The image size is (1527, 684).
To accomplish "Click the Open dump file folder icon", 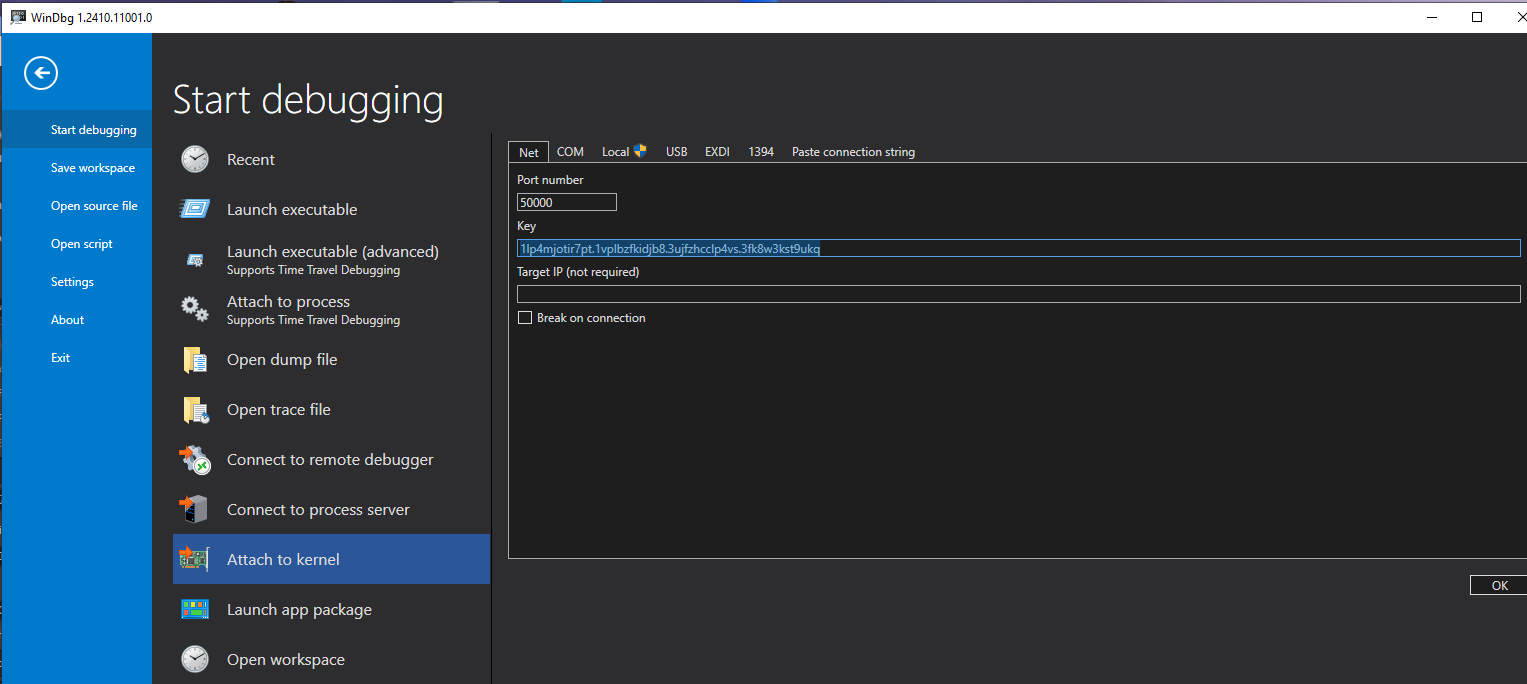I will 195,359.
